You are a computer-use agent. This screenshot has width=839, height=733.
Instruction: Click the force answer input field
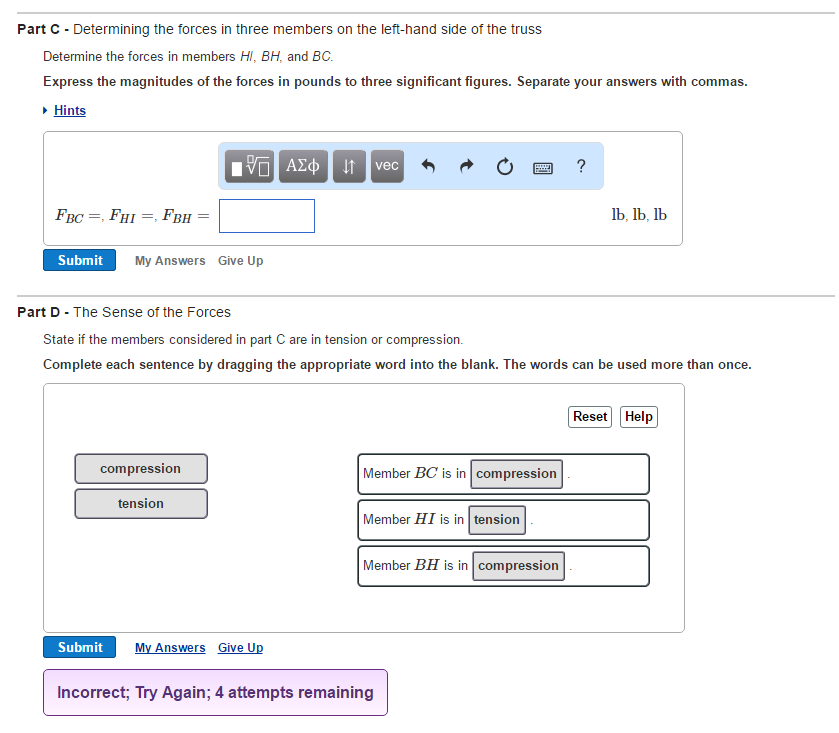(x=266, y=215)
